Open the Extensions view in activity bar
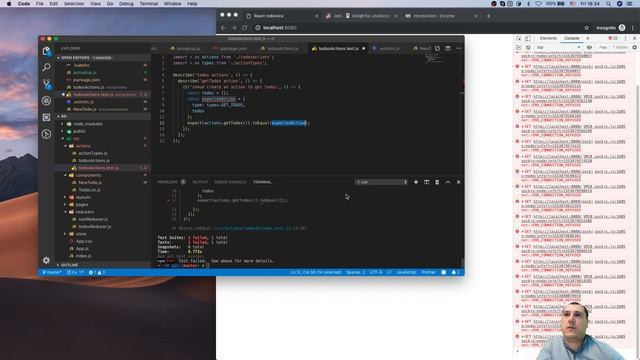The width and height of the screenshot is (640, 360). [x=47, y=117]
